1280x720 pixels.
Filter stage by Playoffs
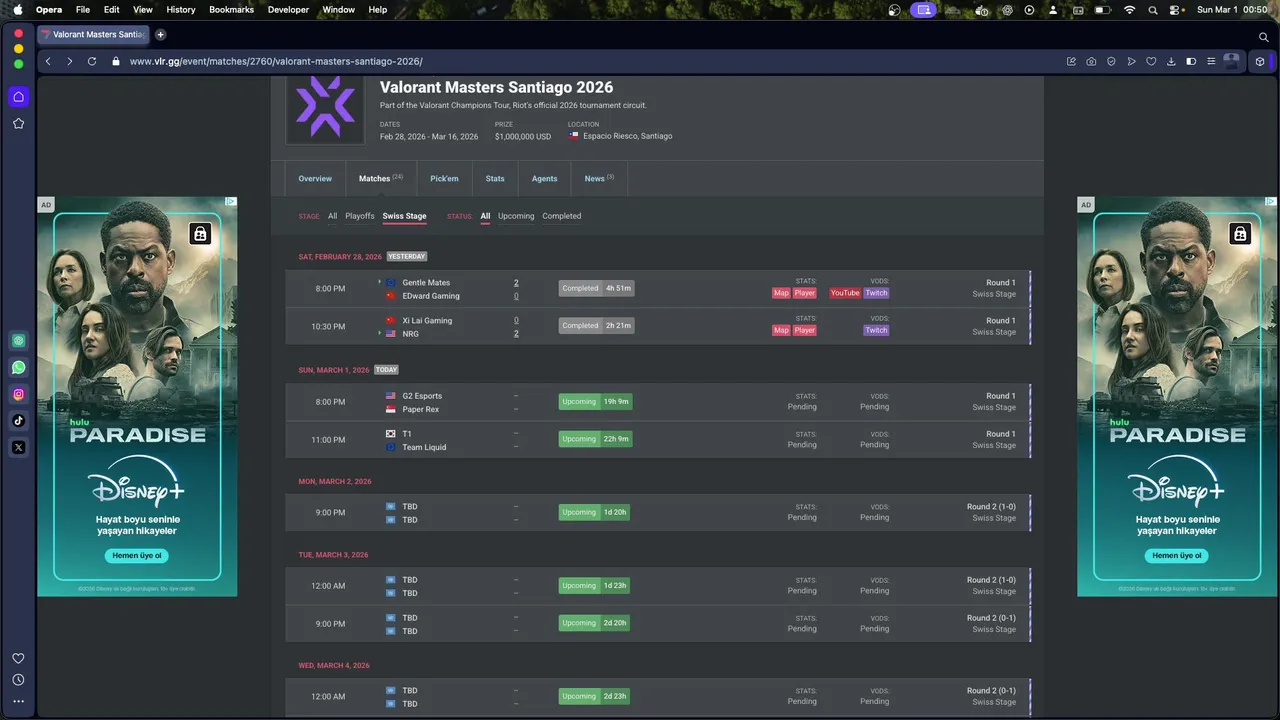[x=360, y=216]
